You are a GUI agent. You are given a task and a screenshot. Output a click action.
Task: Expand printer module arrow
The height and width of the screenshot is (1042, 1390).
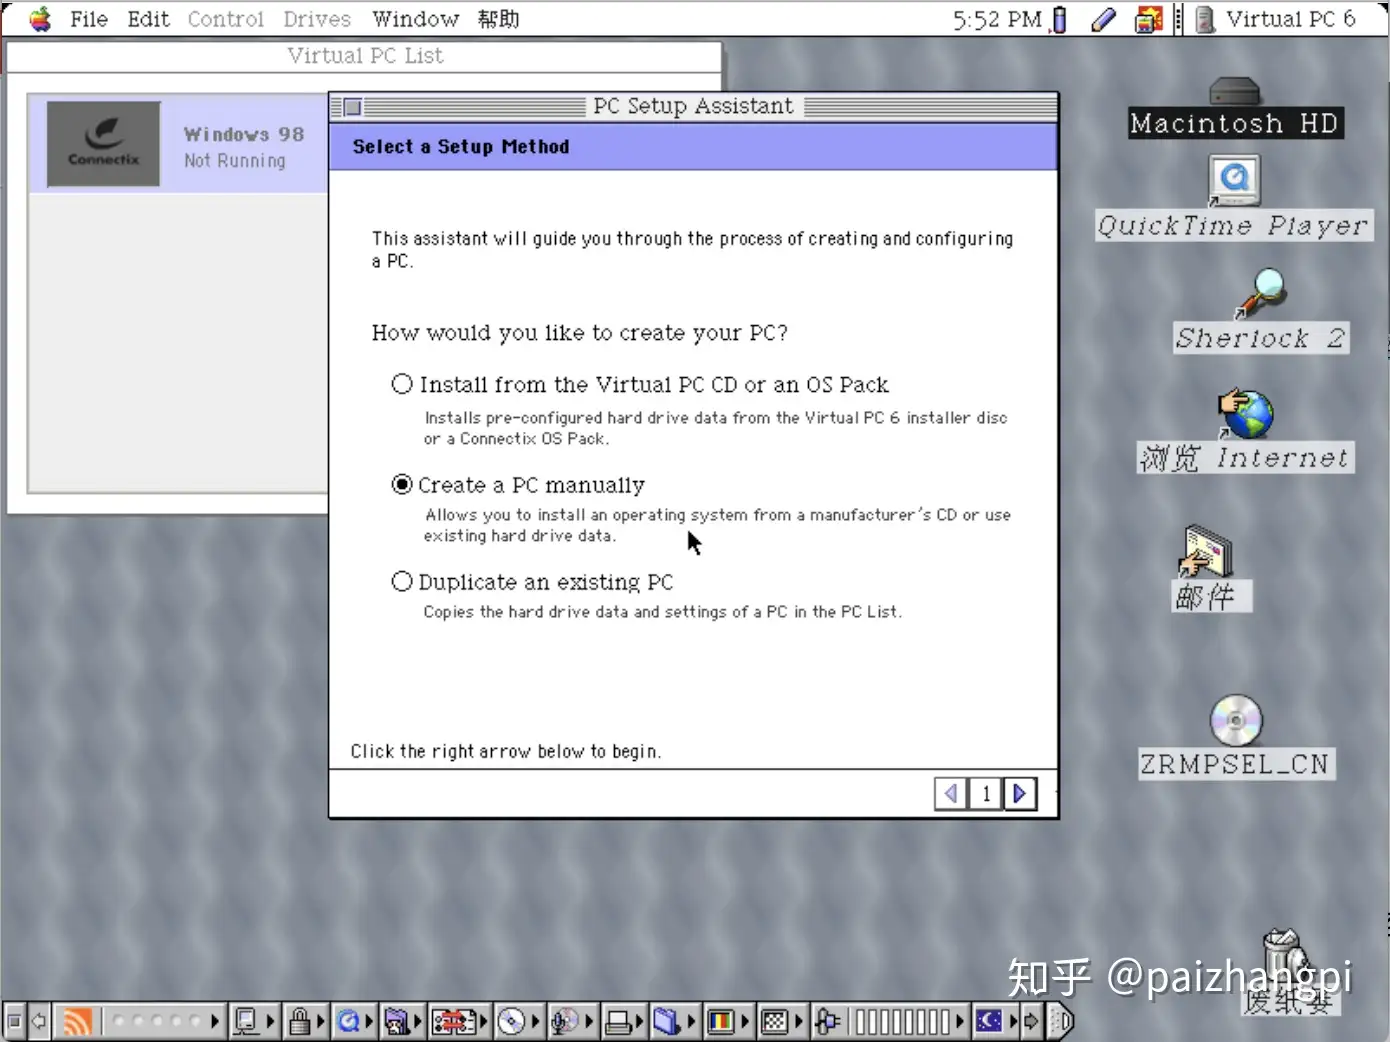(x=640, y=1021)
